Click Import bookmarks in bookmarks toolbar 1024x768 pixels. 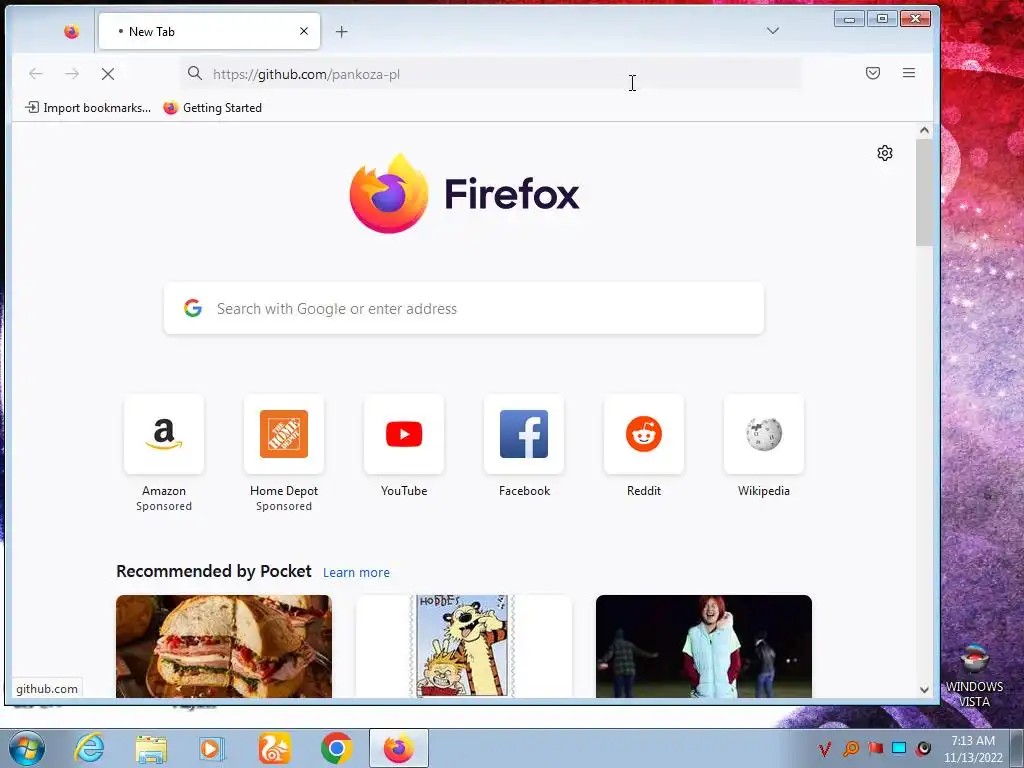click(x=88, y=108)
